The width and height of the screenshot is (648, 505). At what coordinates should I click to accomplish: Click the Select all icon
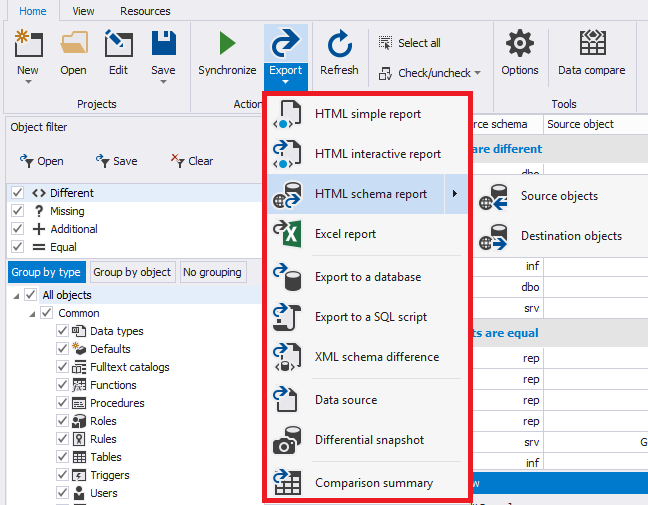[x=385, y=43]
